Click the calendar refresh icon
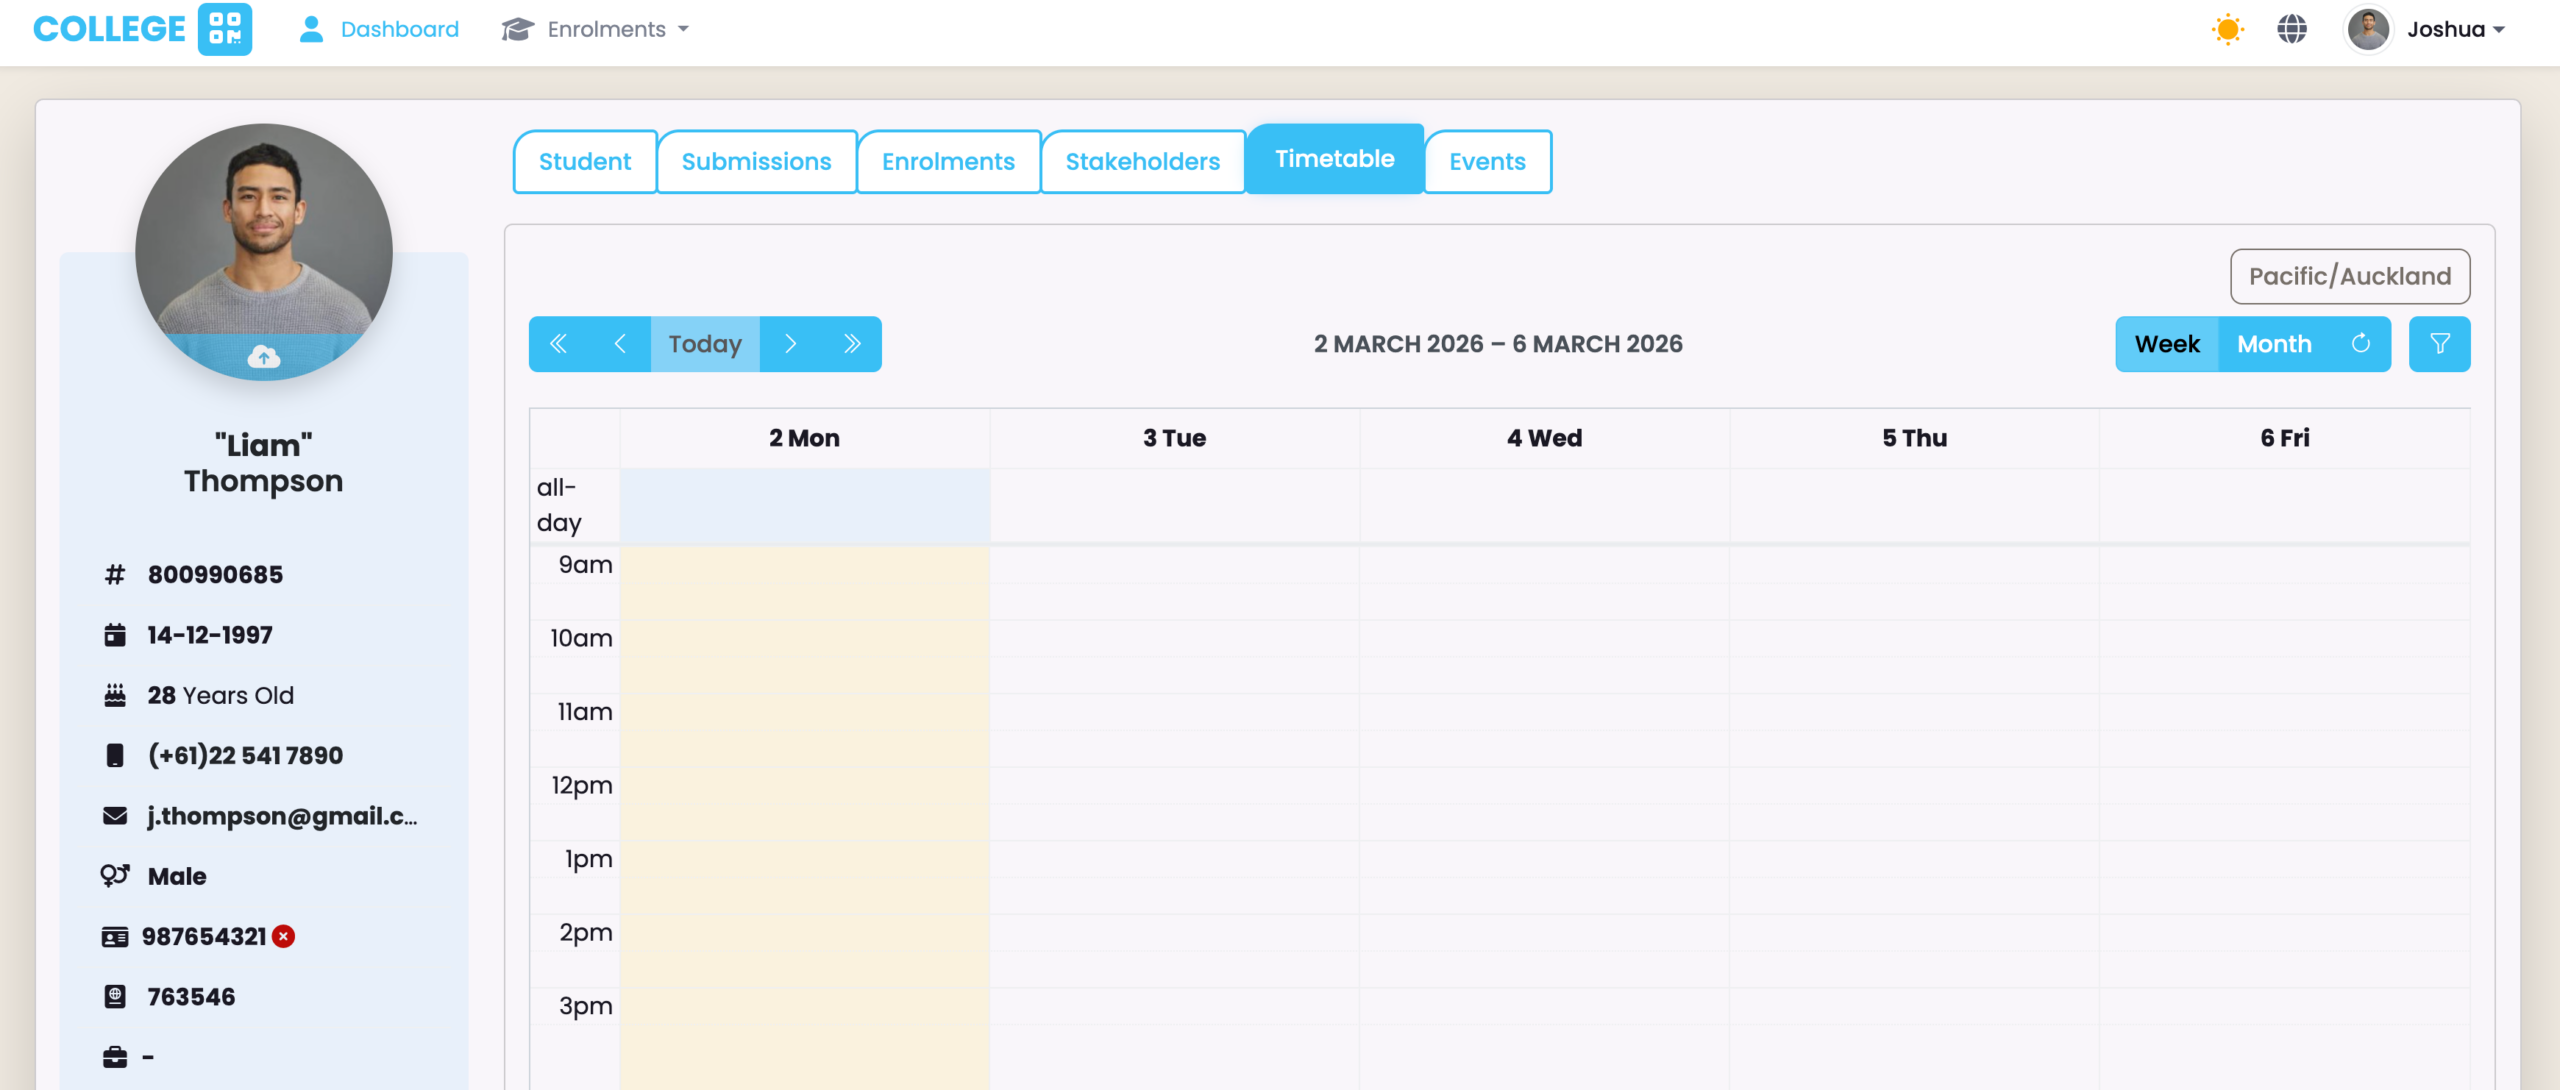 point(2361,344)
